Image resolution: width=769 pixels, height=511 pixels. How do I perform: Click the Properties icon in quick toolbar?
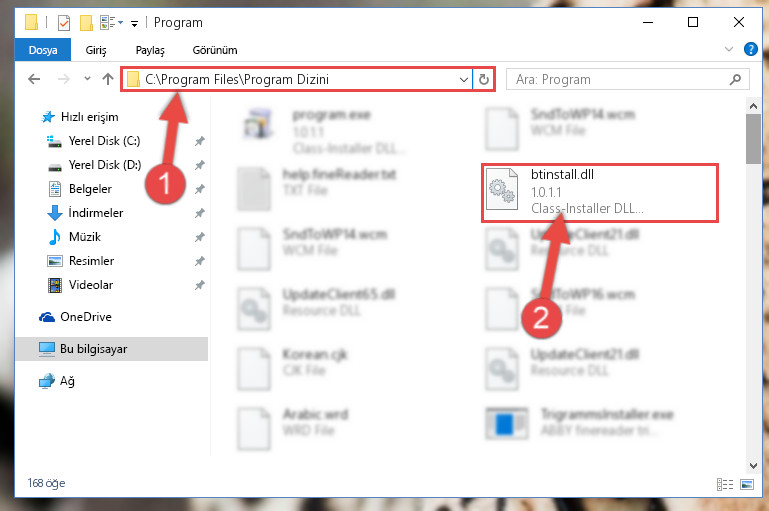click(64, 23)
